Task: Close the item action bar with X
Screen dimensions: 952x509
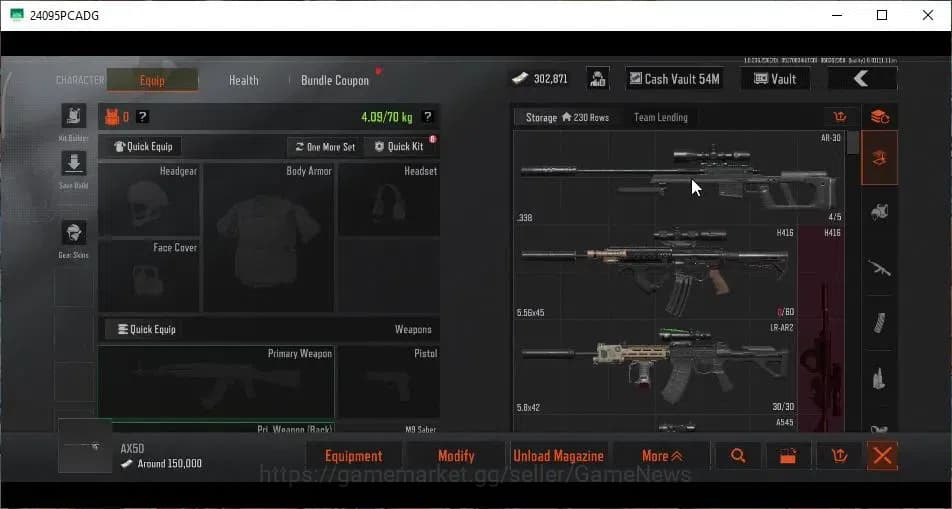Action: 883,456
